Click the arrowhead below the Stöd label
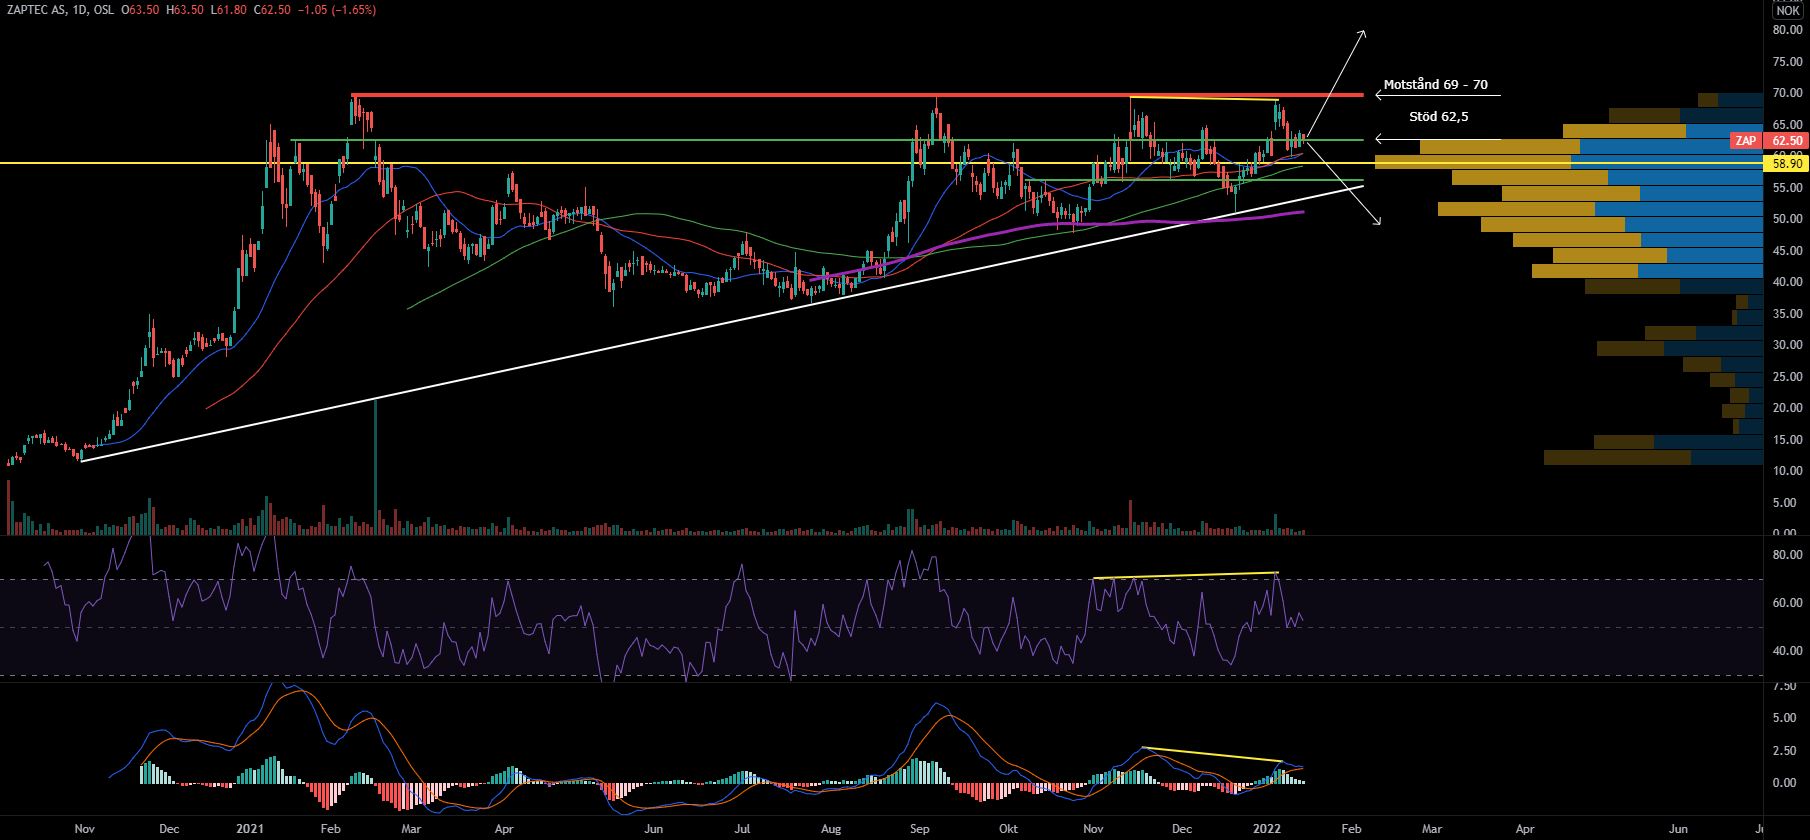Image resolution: width=1810 pixels, height=840 pixels. tap(1379, 139)
